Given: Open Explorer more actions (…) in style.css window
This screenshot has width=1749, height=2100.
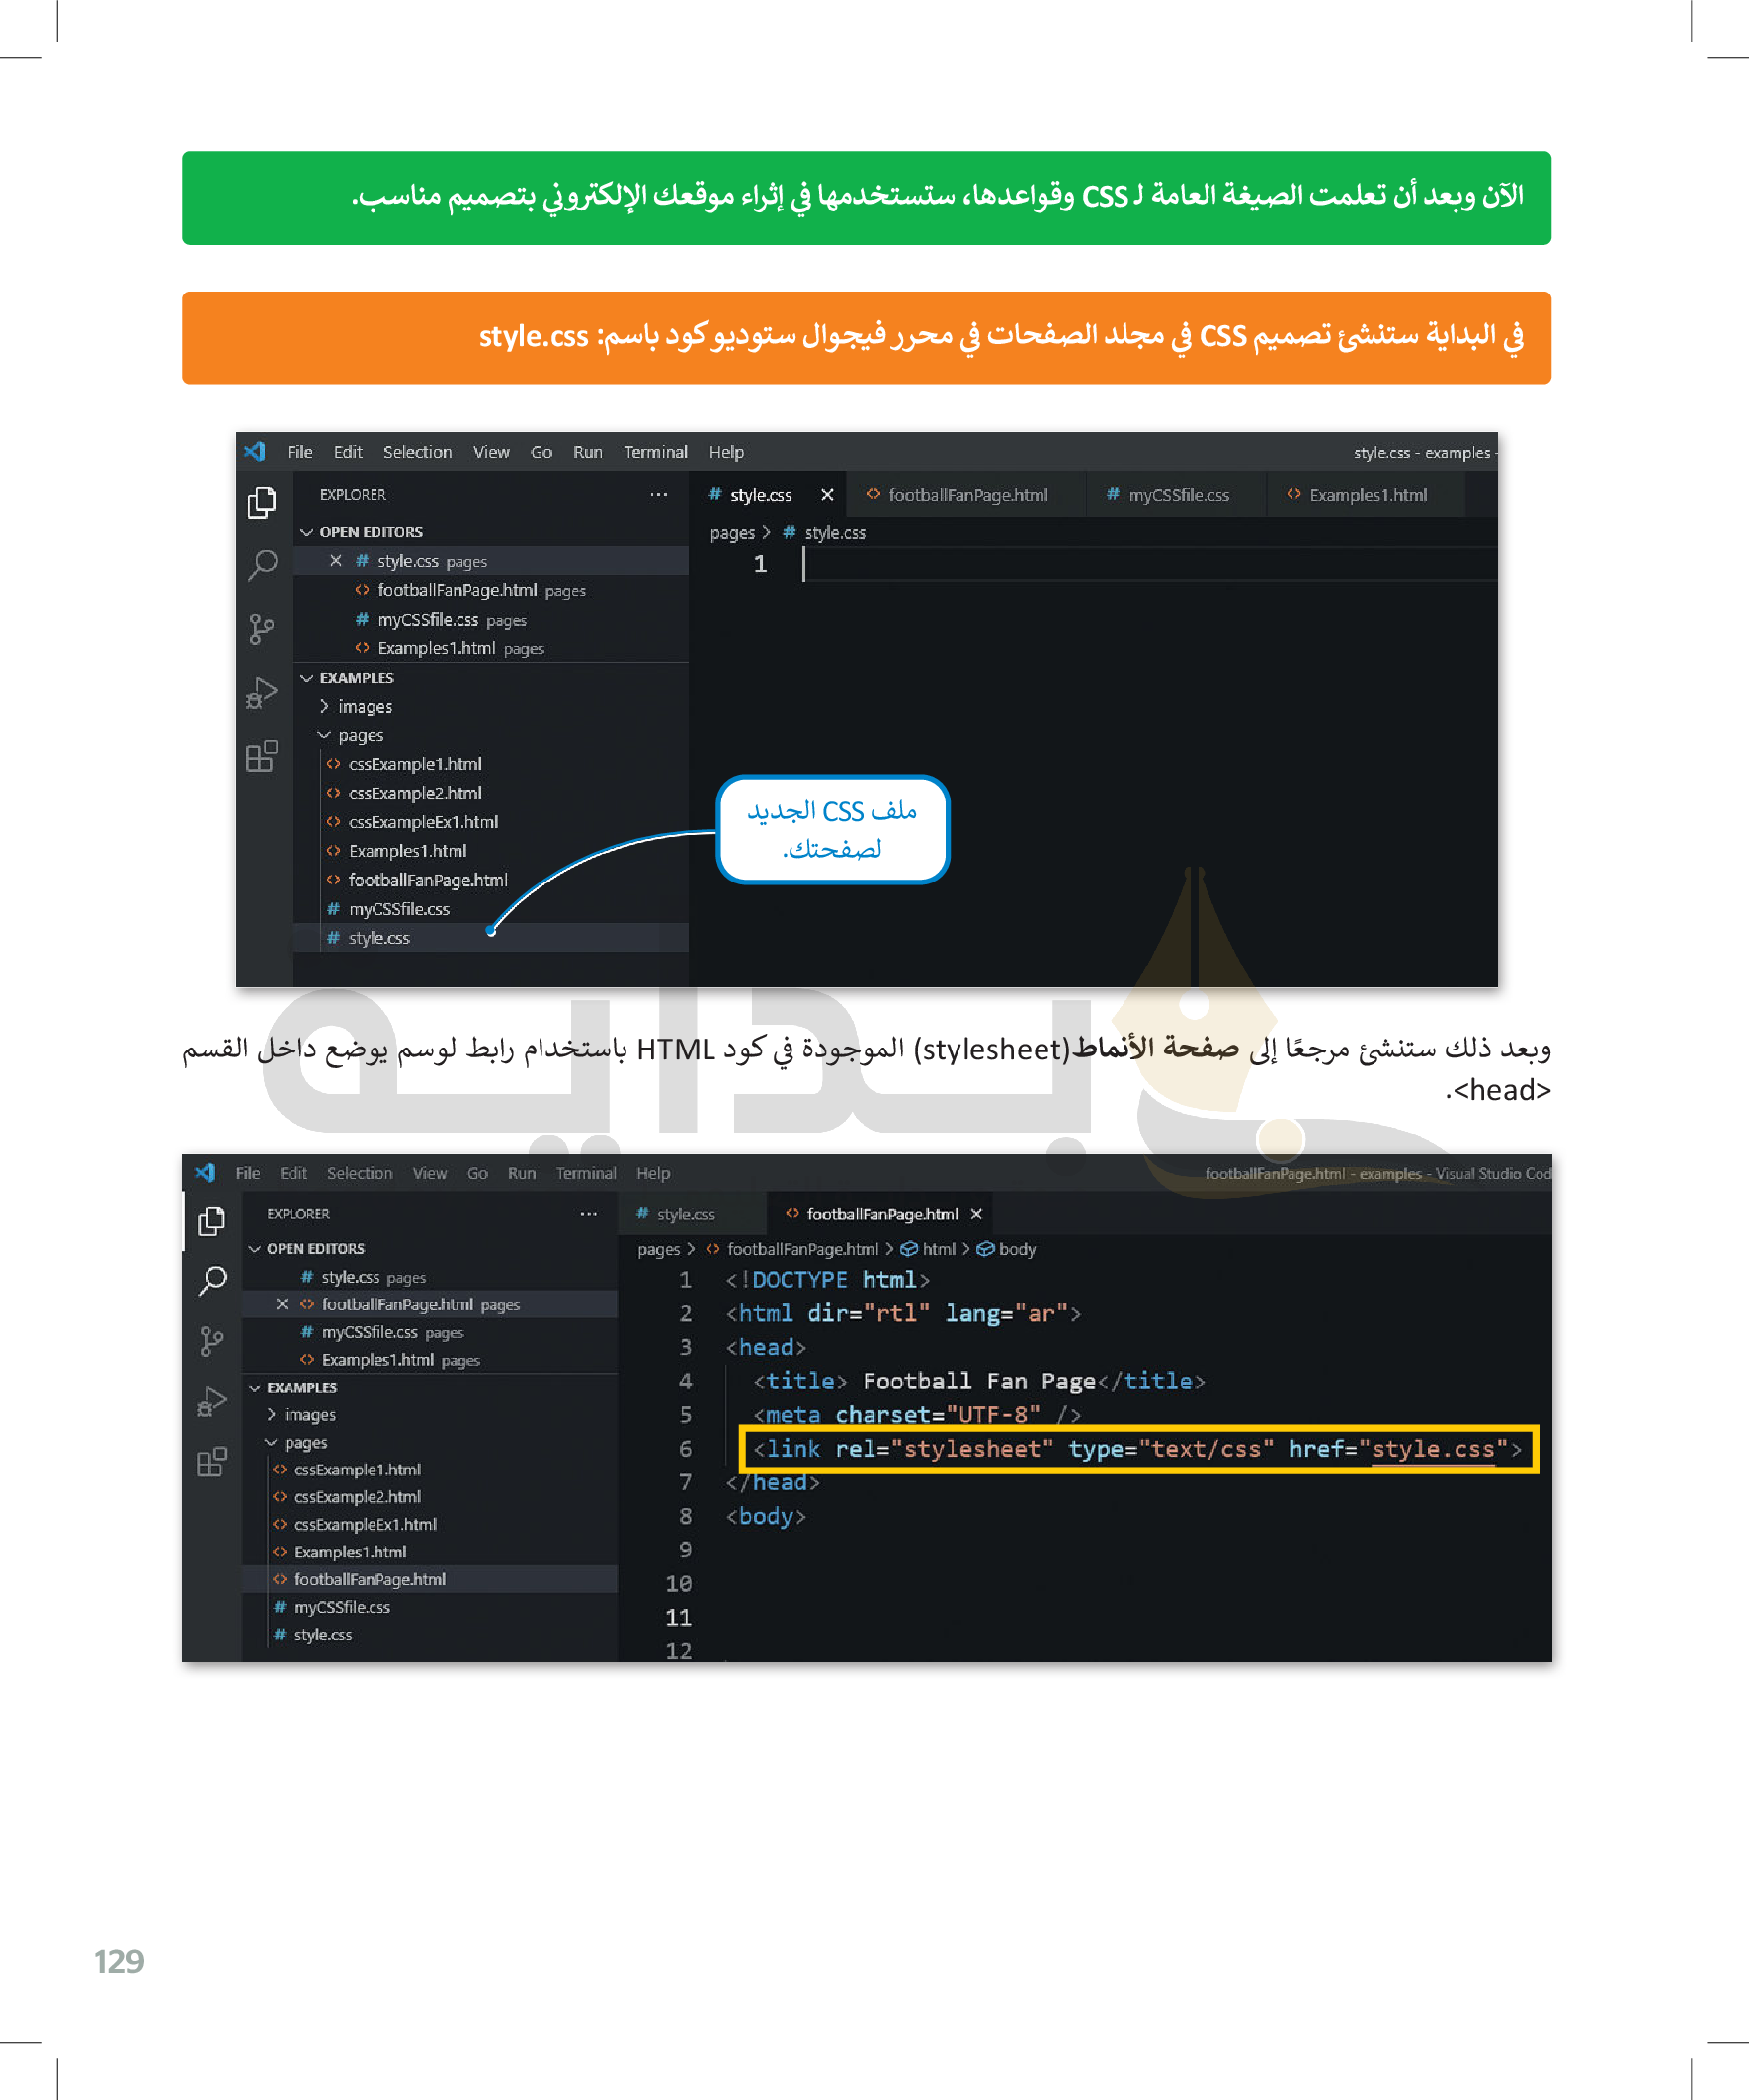Looking at the screenshot, I should tap(658, 495).
